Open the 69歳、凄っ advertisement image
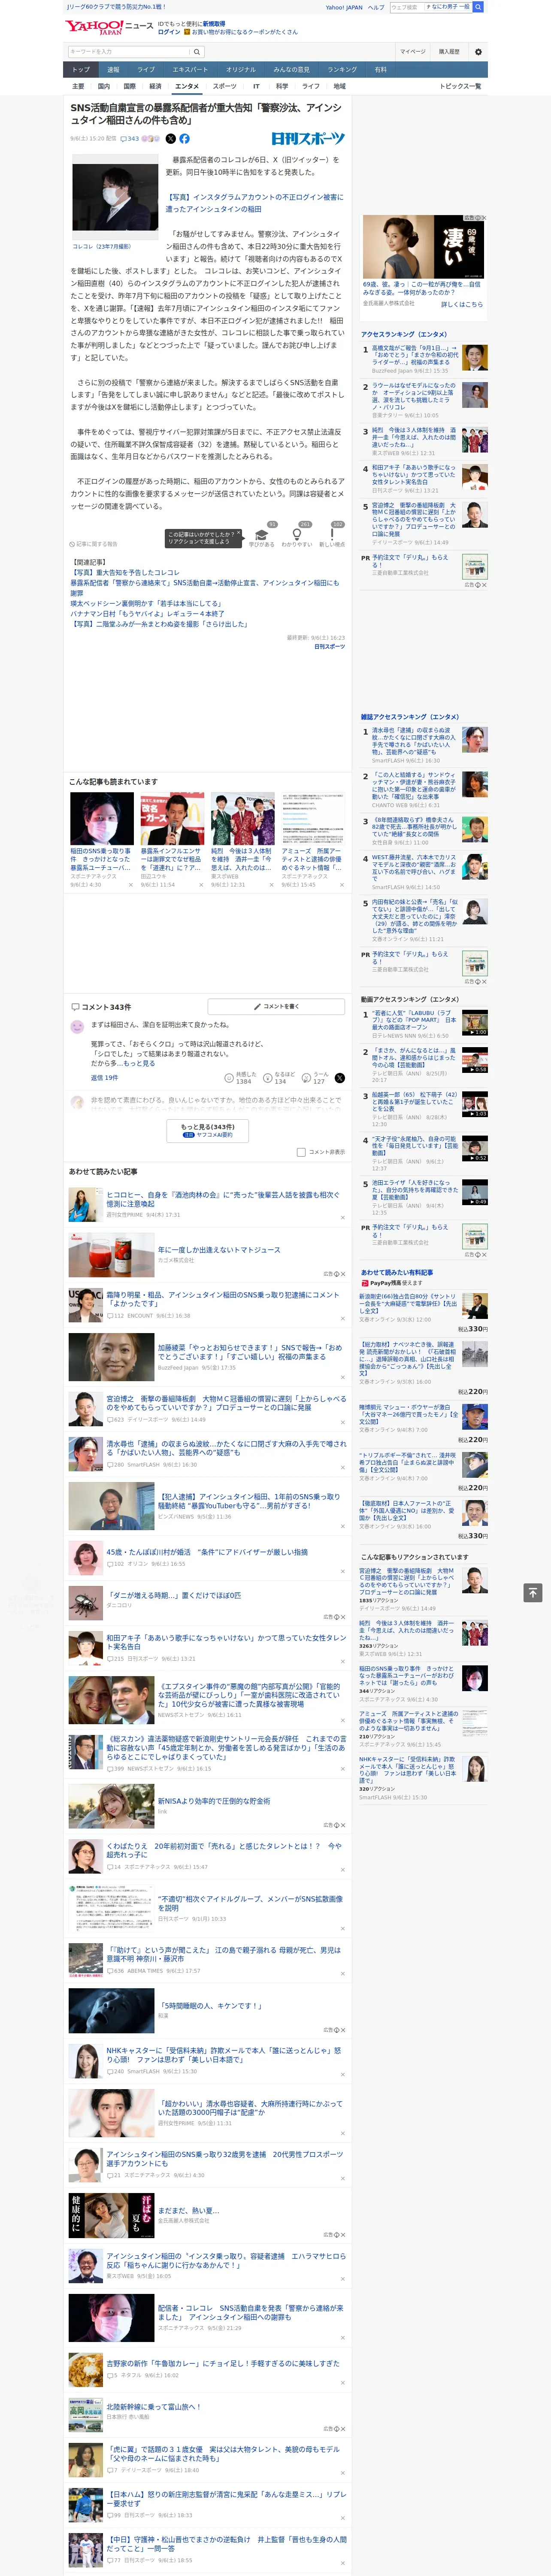 [424, 246]
